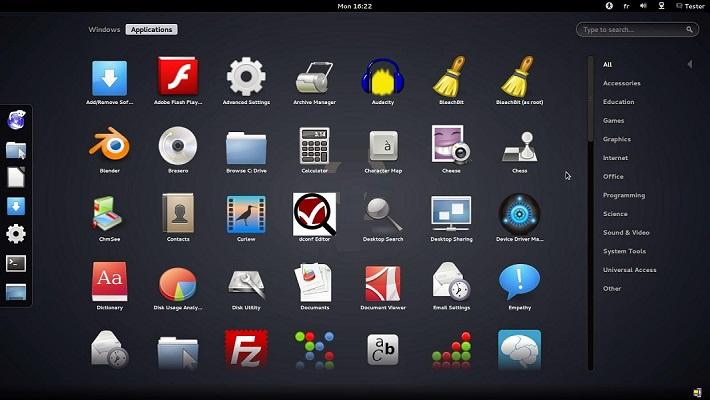Open settings gear in the dash
710x400 pixels.
click(x=16, y=234)
